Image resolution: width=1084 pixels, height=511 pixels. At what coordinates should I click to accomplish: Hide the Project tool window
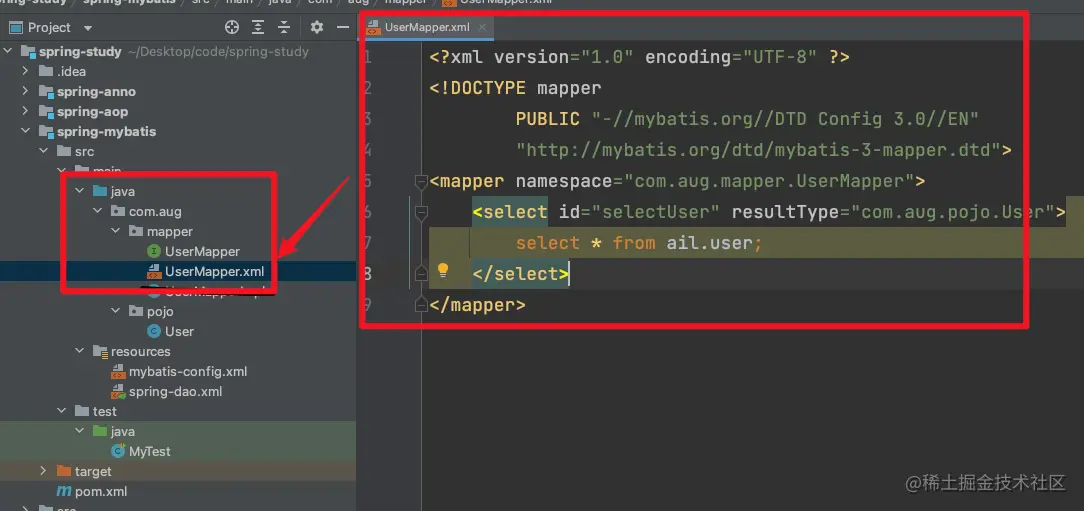pyautogui.click(x=342, y=28)
